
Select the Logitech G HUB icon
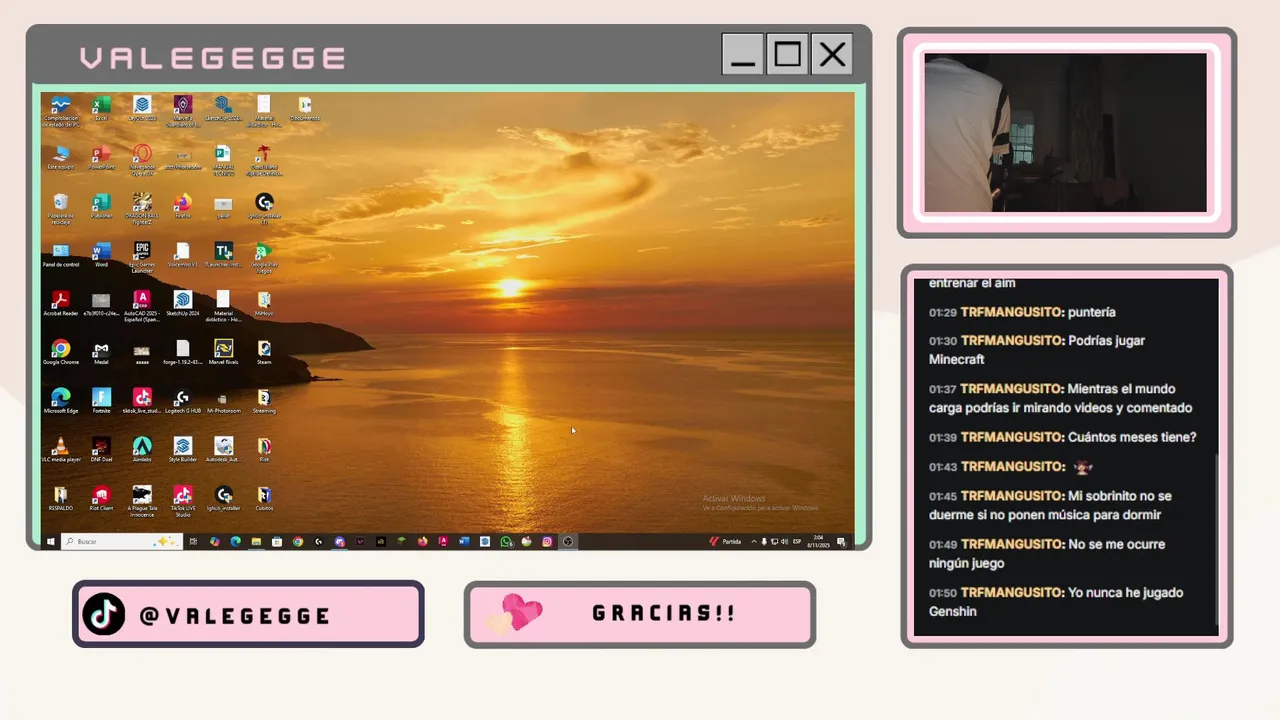(x=182, y=400)
